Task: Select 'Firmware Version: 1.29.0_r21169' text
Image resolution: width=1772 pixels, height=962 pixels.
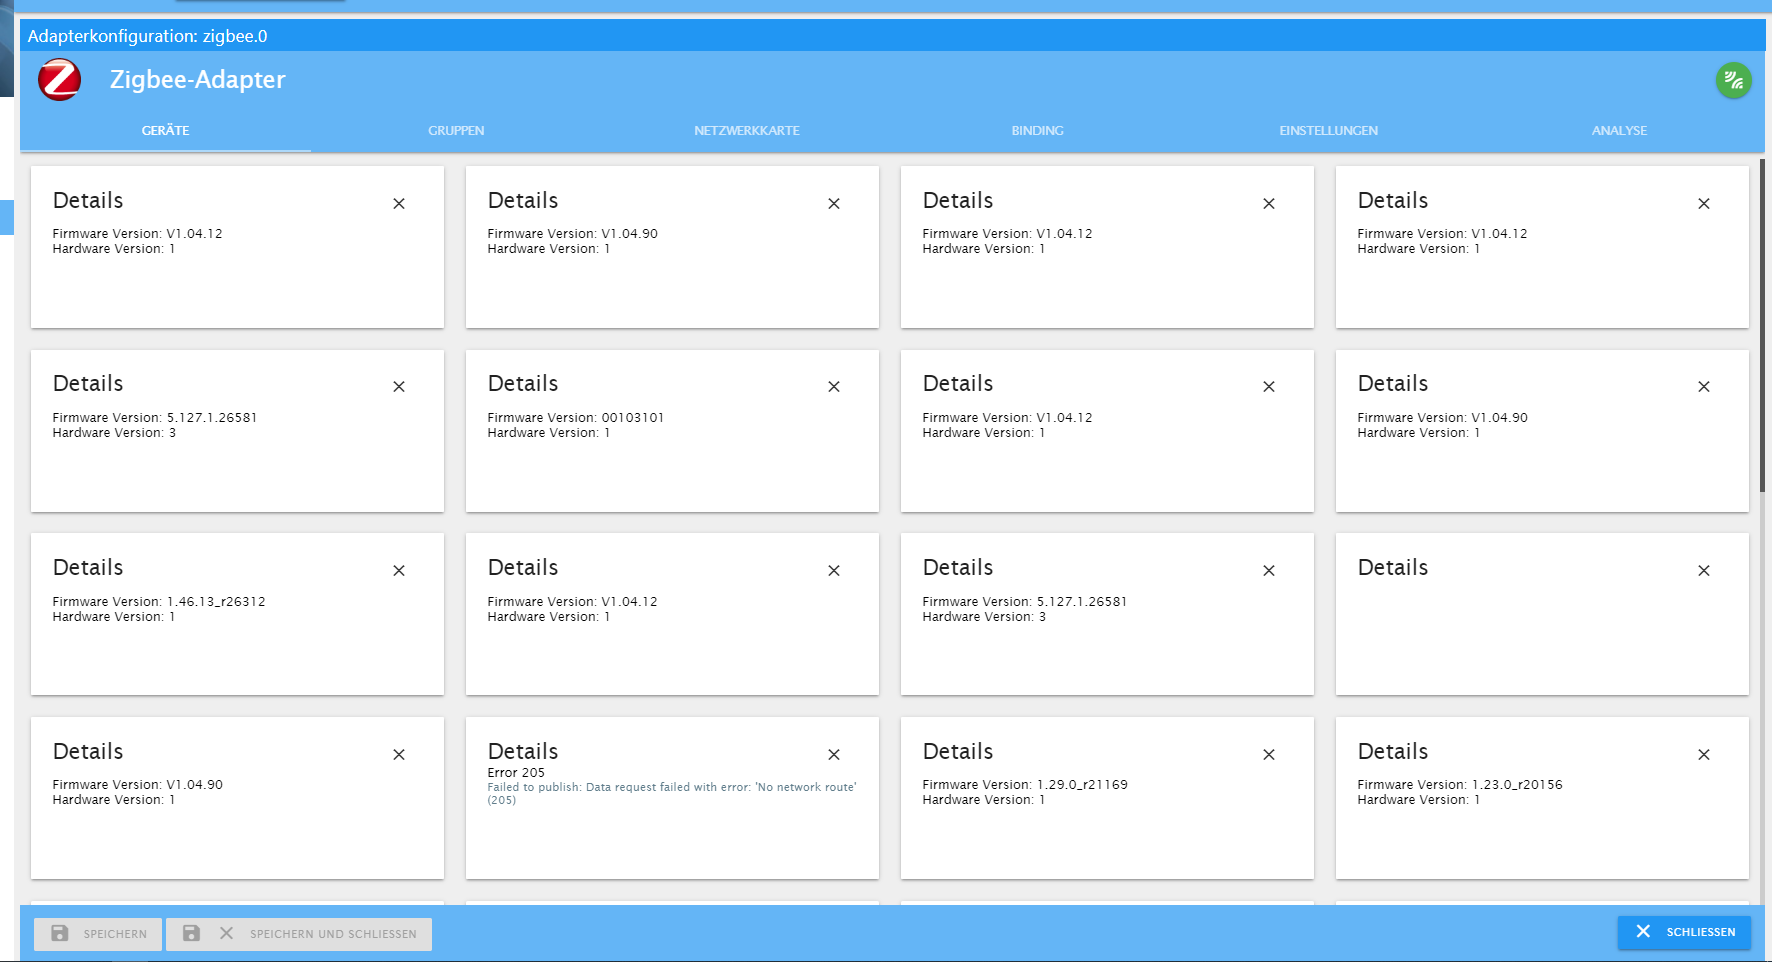Action: [x=1024, y=785]
